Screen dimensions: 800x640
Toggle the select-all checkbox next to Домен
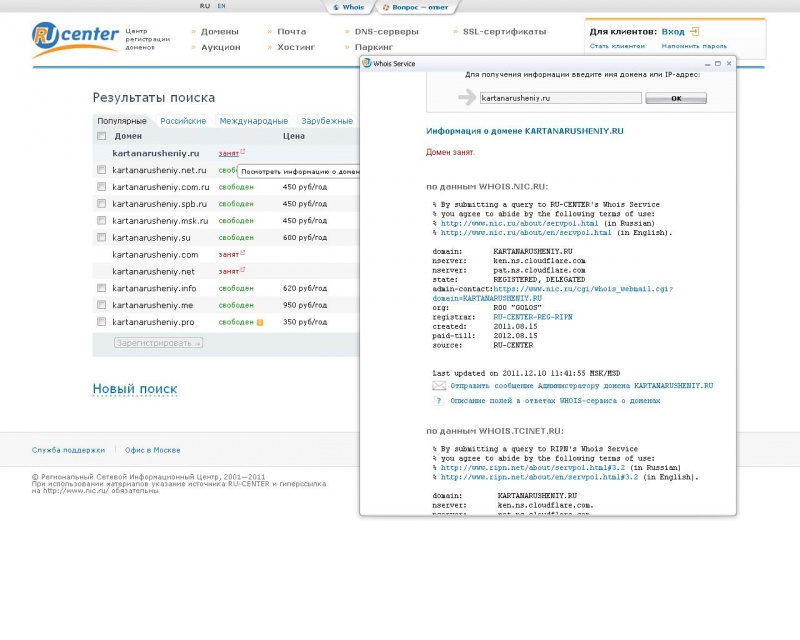(102, 136)
